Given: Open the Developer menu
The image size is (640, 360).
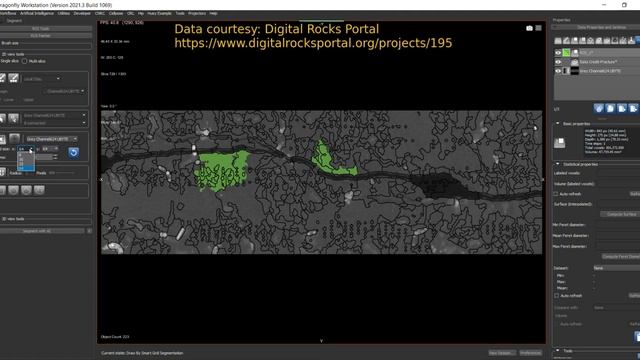Looking at the screenshot, I should pyautogui.click(x=82, y=13).
